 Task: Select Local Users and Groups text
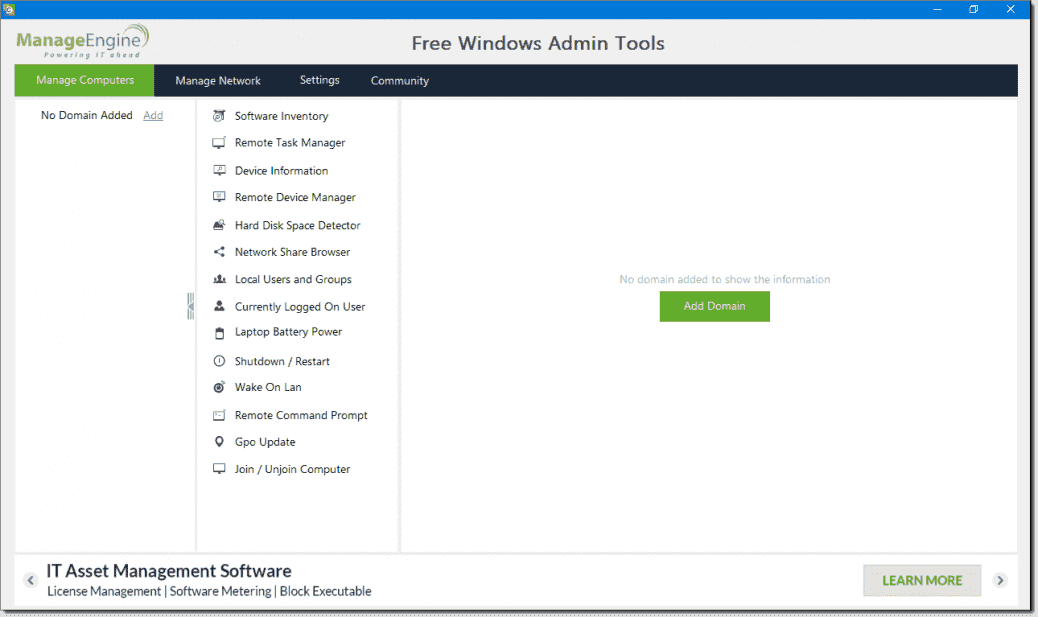point(293,279)
